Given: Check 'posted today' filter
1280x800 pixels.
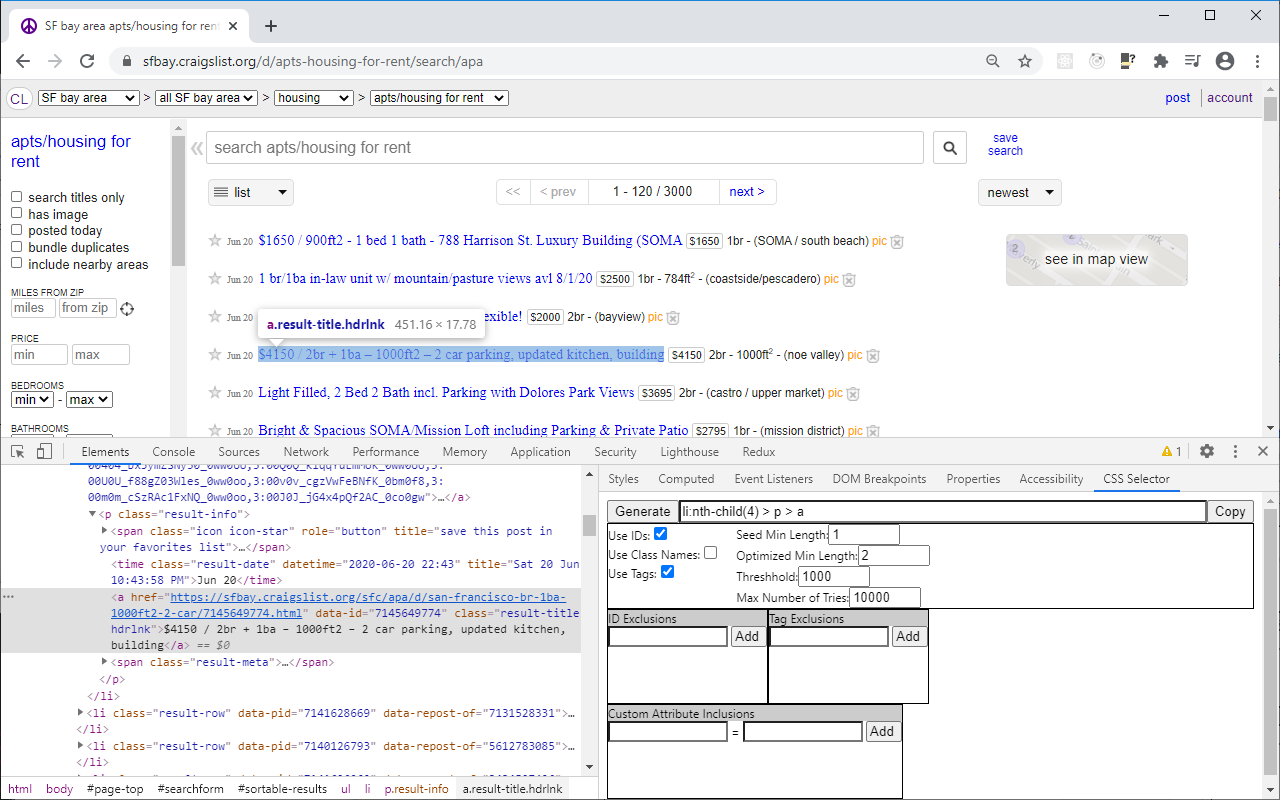Looking at the screenshot, I should point(16,230).
